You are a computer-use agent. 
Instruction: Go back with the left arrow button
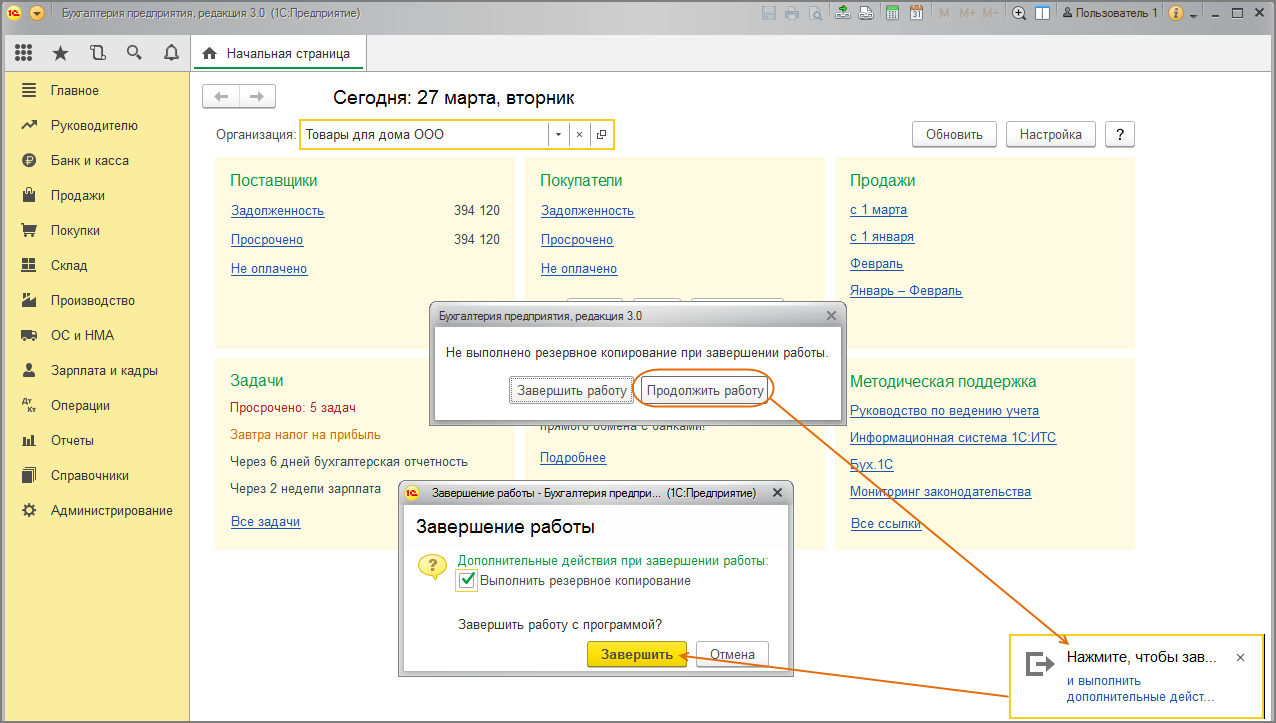221,96
